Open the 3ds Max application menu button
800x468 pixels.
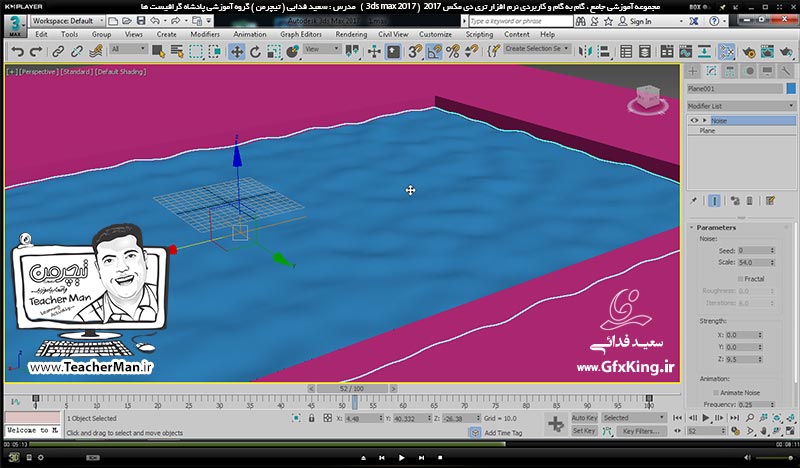pos(15,26)
